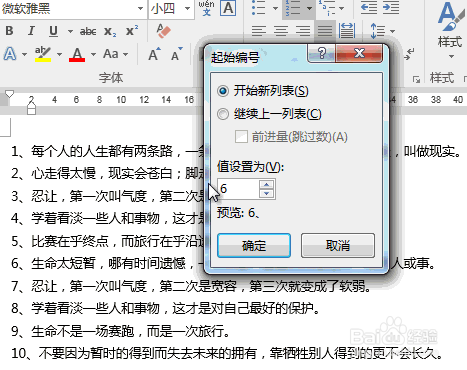Viewport: 467px width, 370px height.
Task: Expand highlight color dropdown arrow
Action: [59, 54]
